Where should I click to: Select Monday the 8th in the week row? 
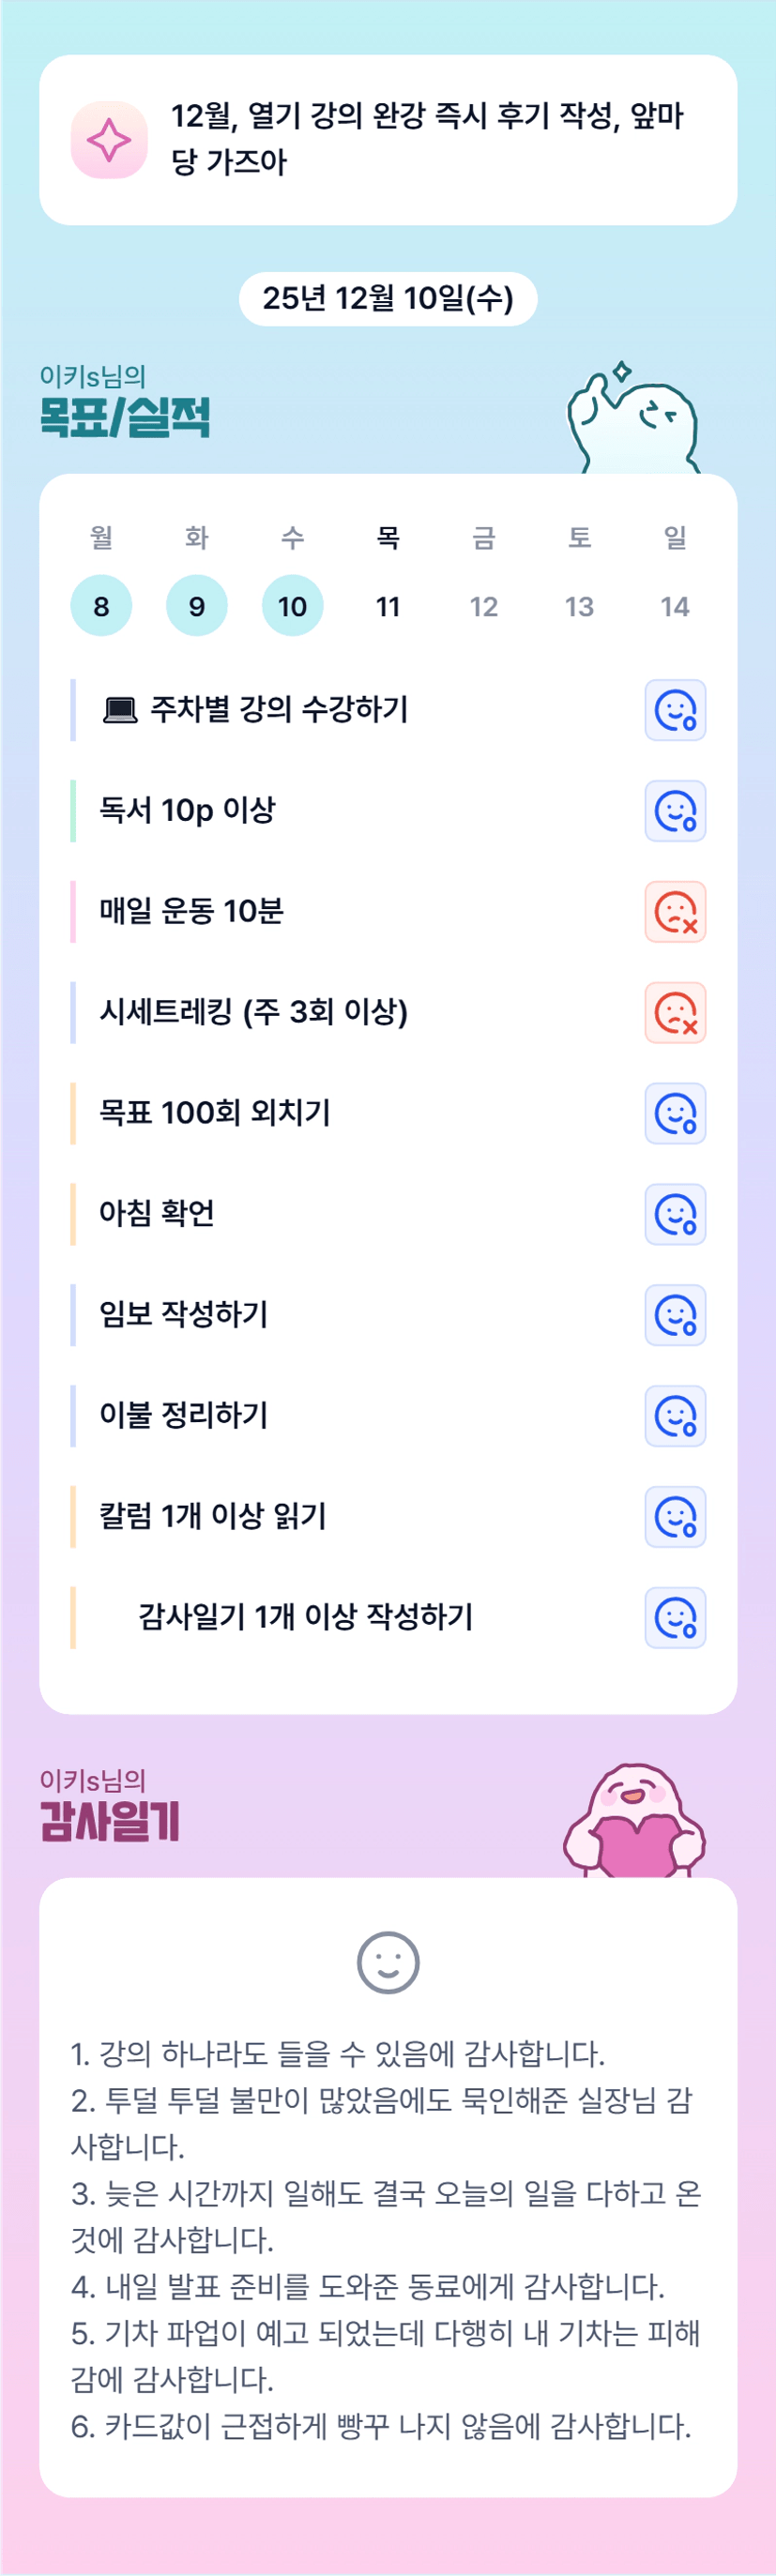pos(101,606)
